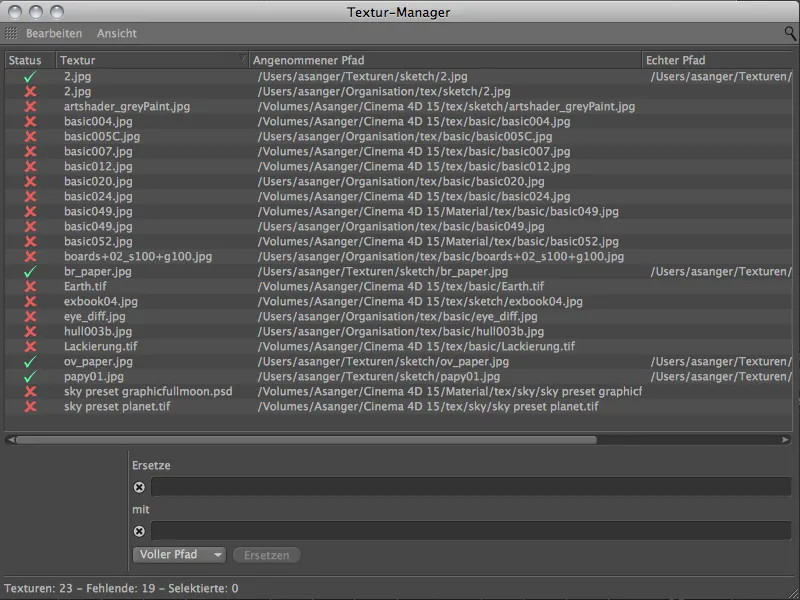
Task: Select the artshader_greyPaint.jpg texture row
Action: [x=398, y=107]
